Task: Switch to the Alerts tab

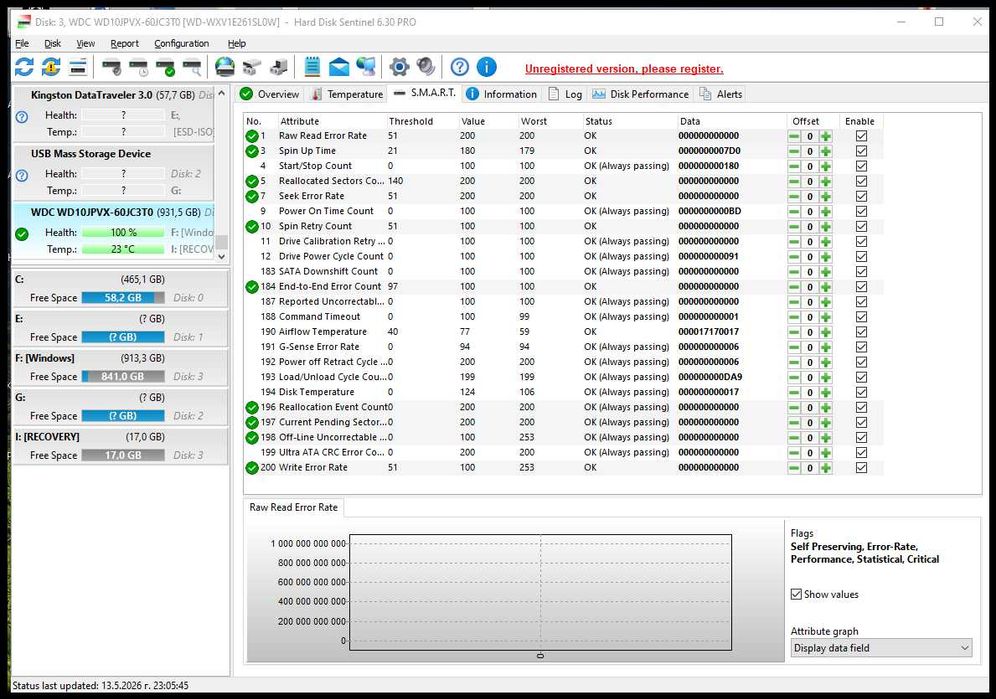Action: 721,94
